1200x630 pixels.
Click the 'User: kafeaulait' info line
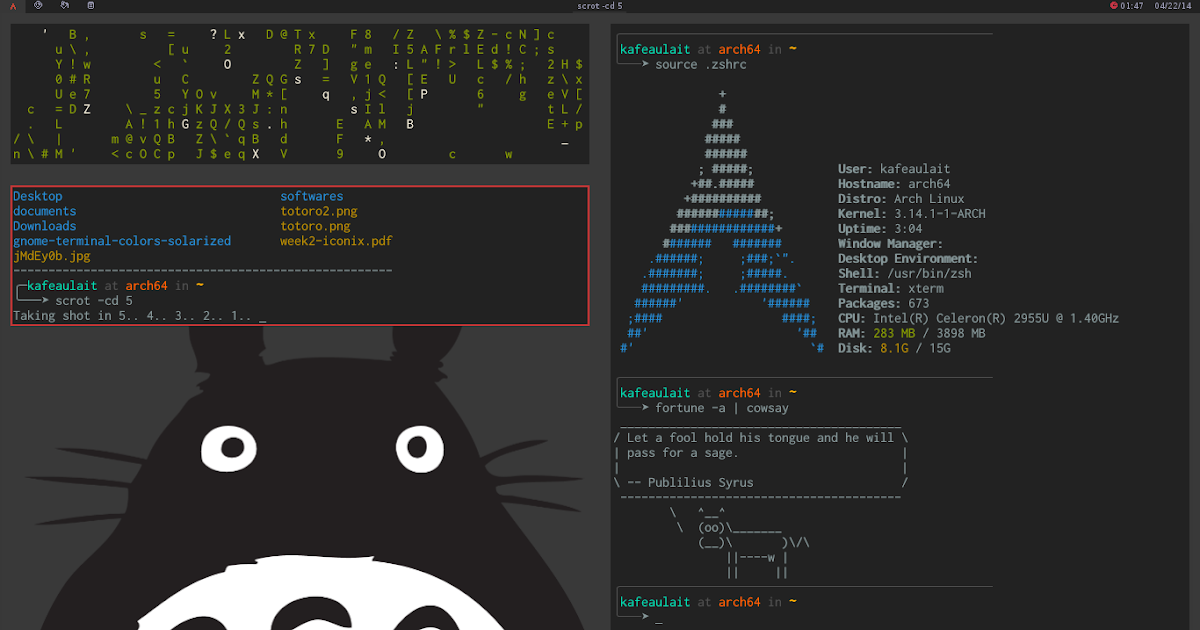pos(894,169)
